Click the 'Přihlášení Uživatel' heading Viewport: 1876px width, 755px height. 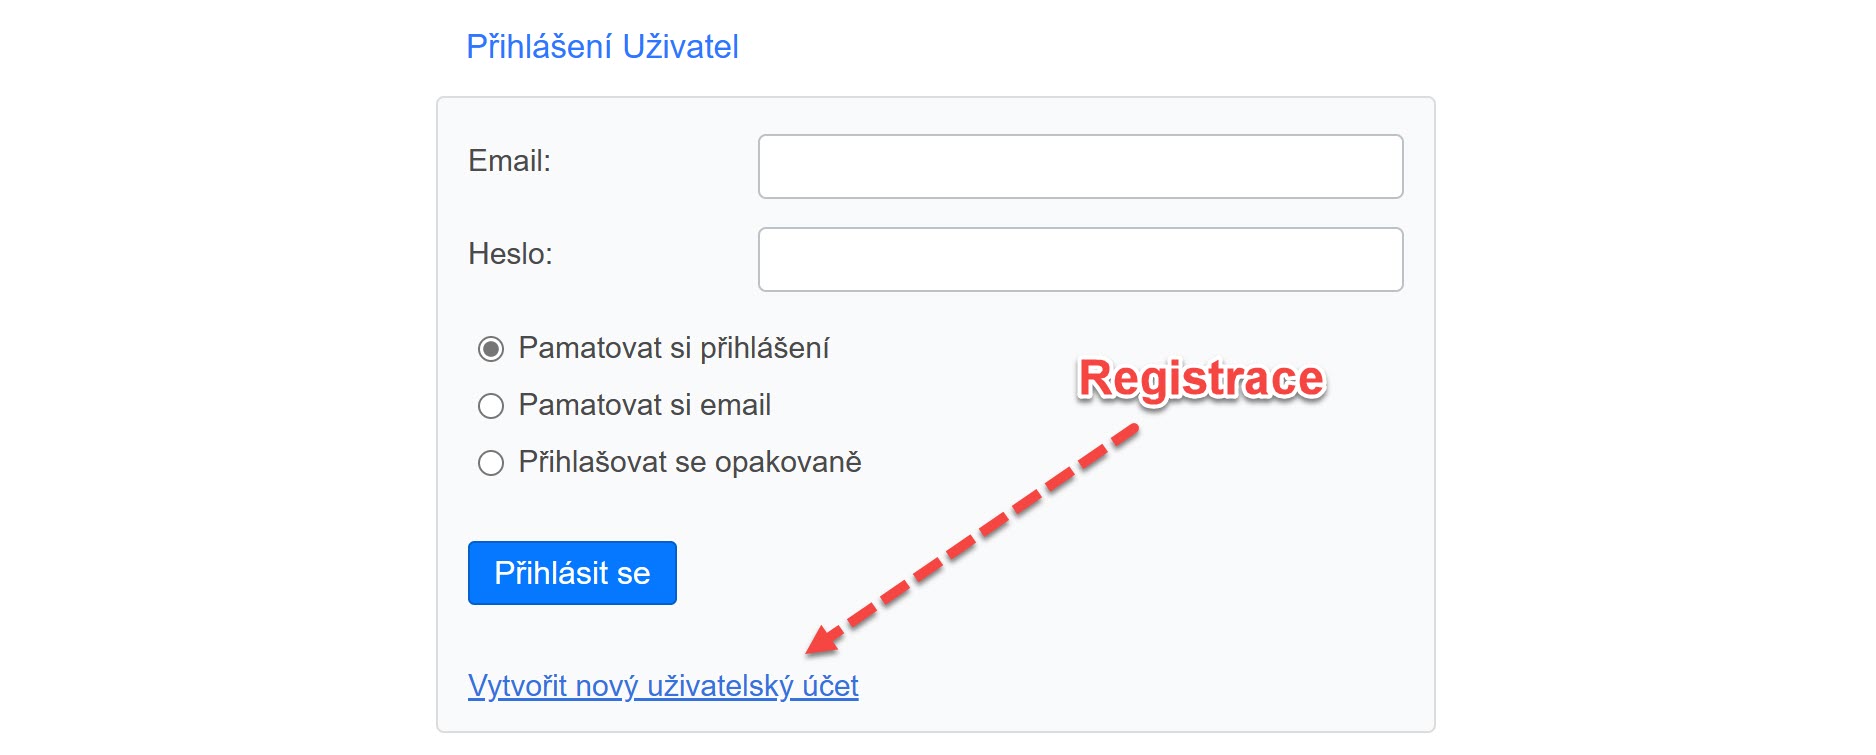(x=602, y=47)
